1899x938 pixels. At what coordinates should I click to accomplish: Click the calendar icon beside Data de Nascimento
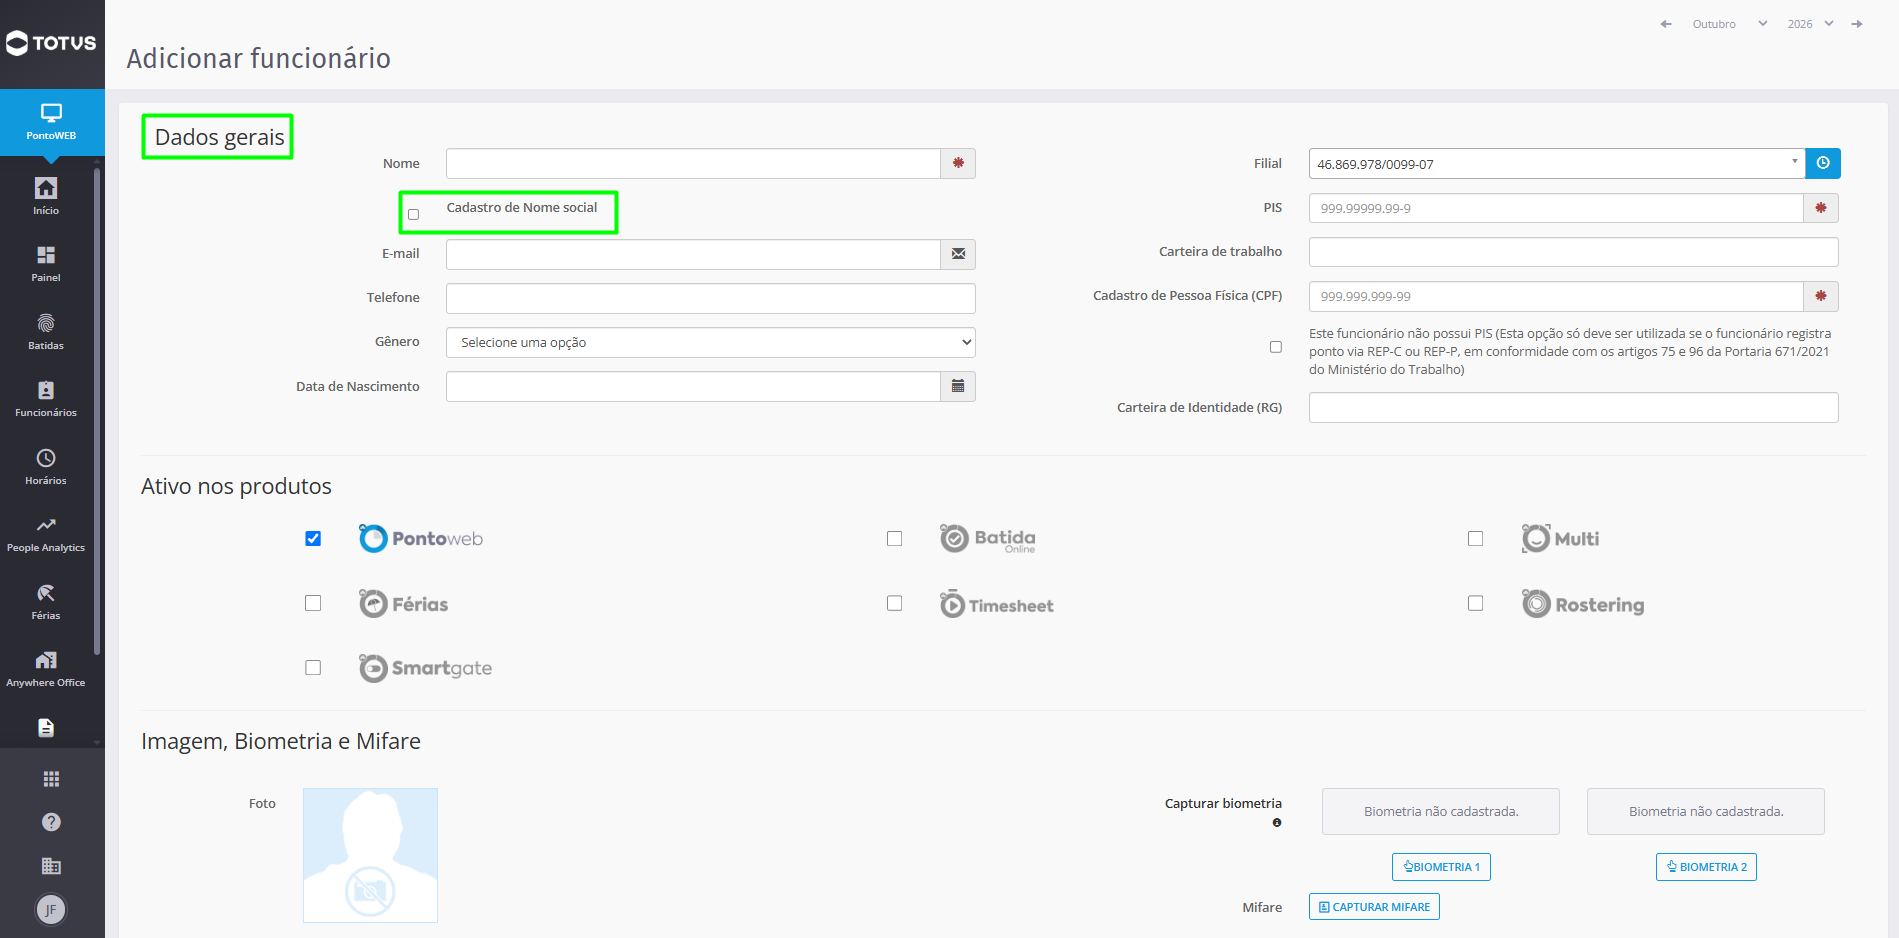click(958, 386)
